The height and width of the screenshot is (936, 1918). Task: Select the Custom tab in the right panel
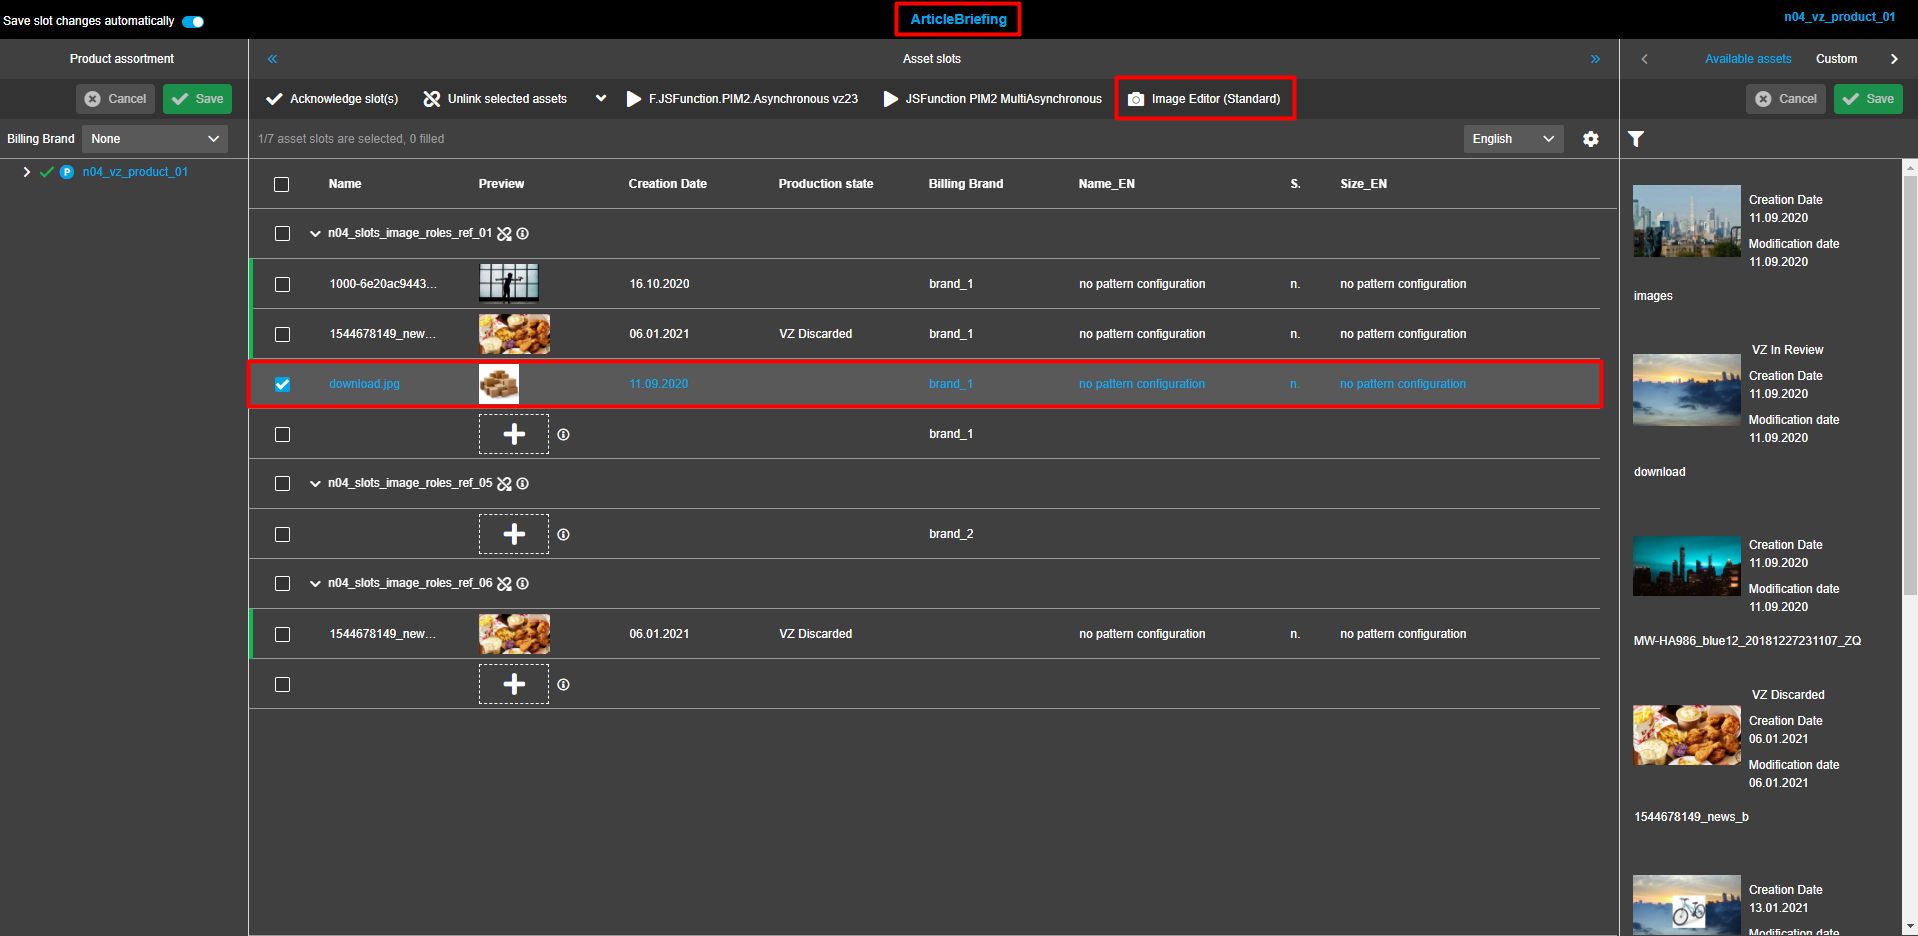(x=1836, y=58)
